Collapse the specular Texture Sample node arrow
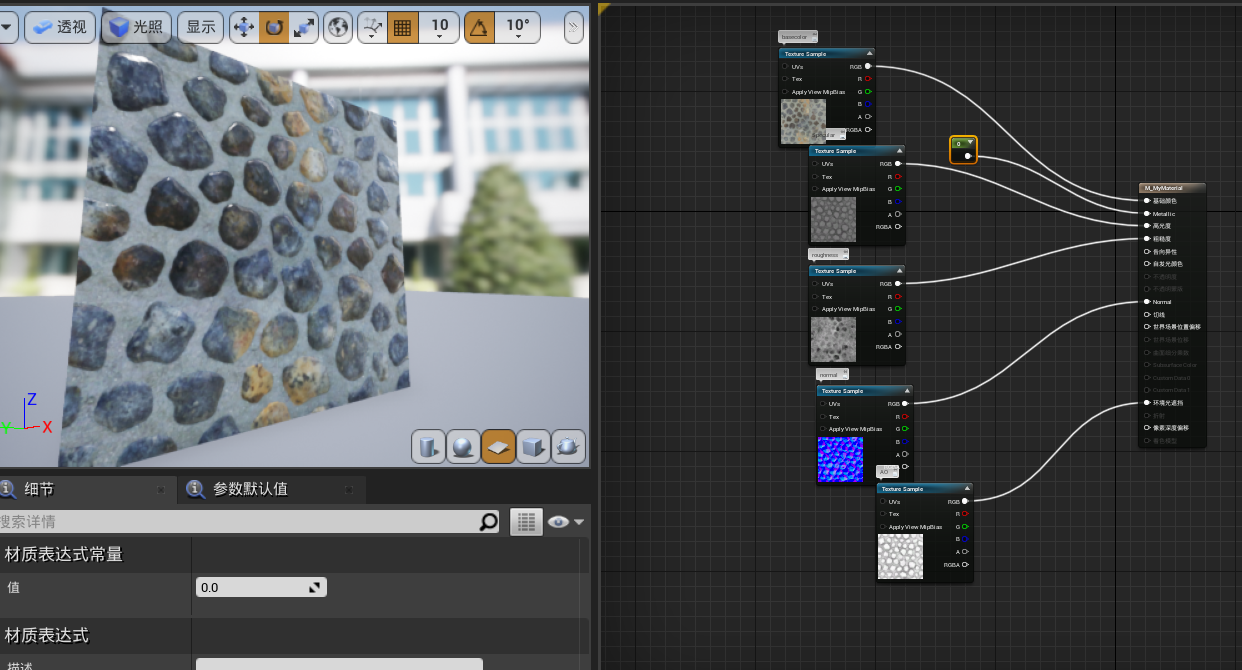Viewport: 1242px width, 670px height. (899, 151)
